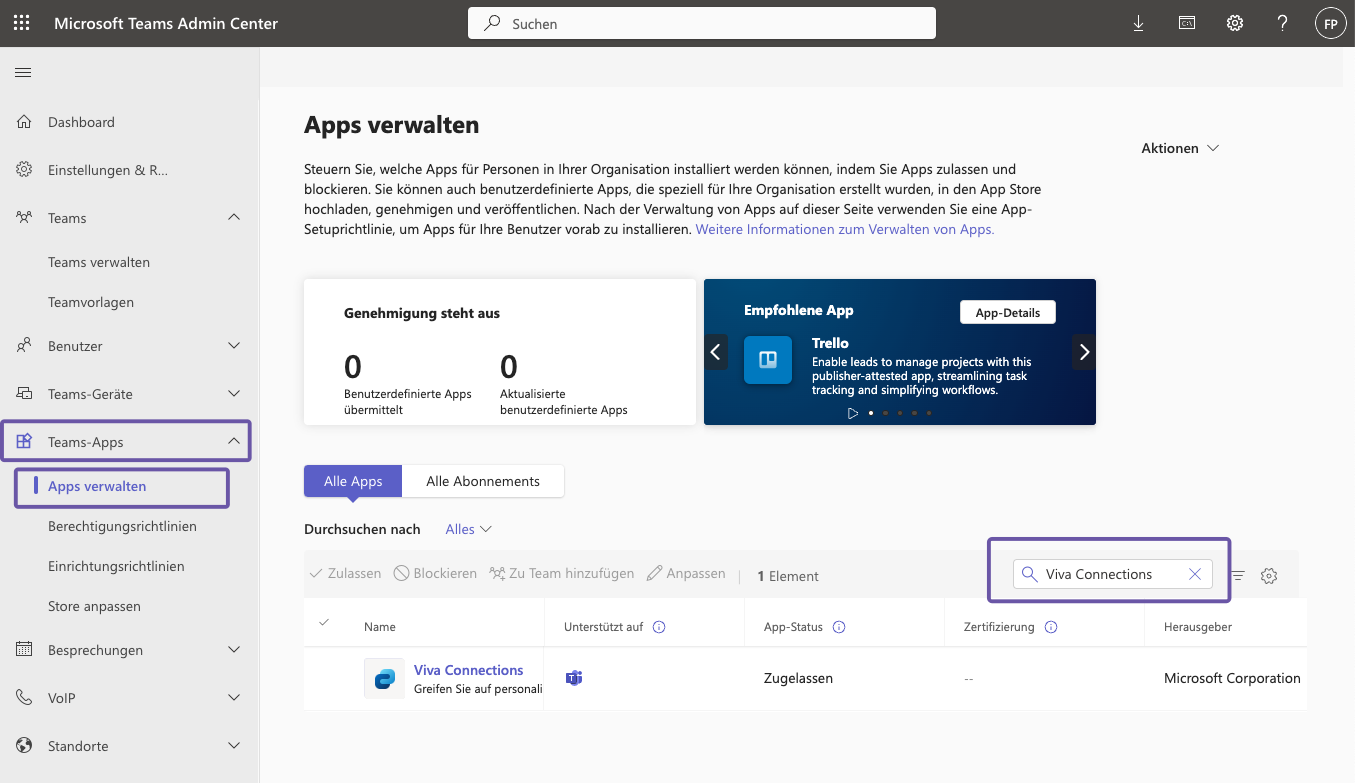Click the App-Details button
Image resolution: width=1355 pixels, height=783 pixels.
pos(1008,313)
